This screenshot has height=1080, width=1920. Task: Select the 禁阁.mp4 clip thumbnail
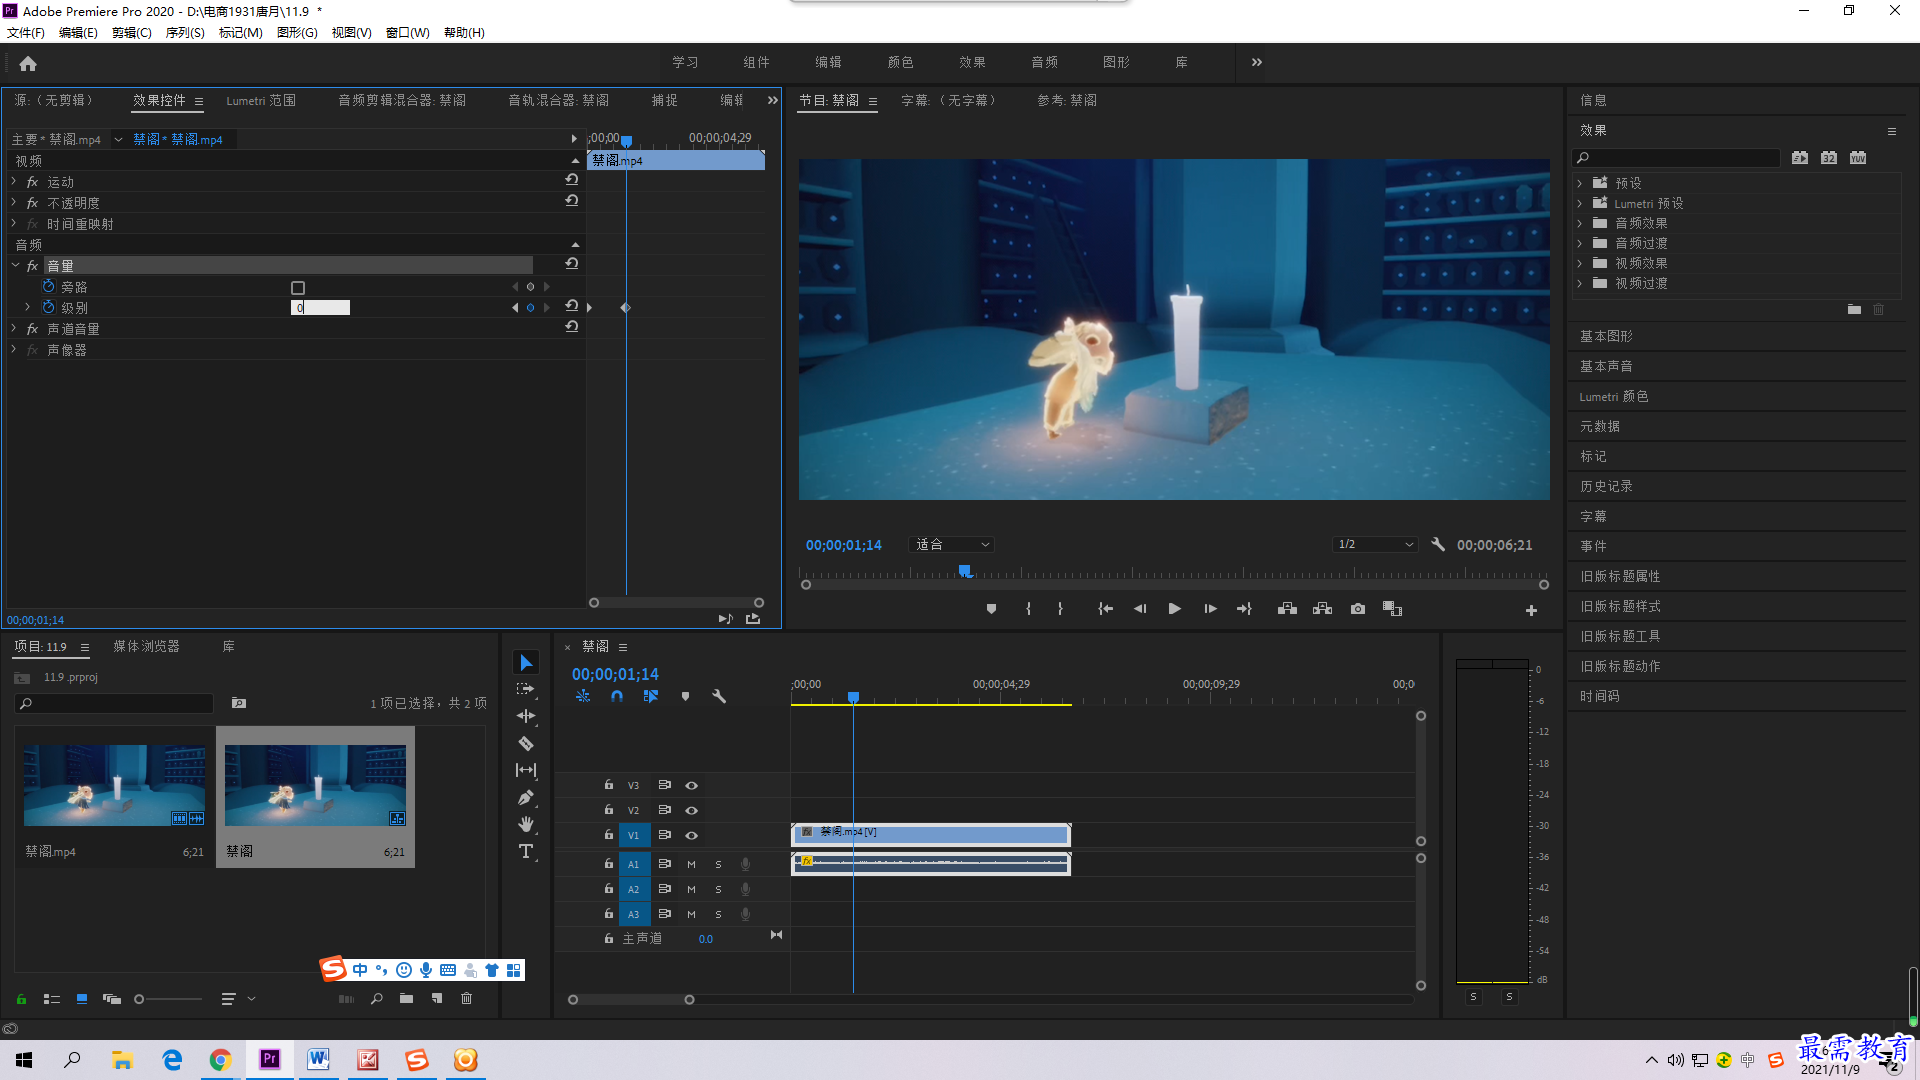(x=114, y=785)
